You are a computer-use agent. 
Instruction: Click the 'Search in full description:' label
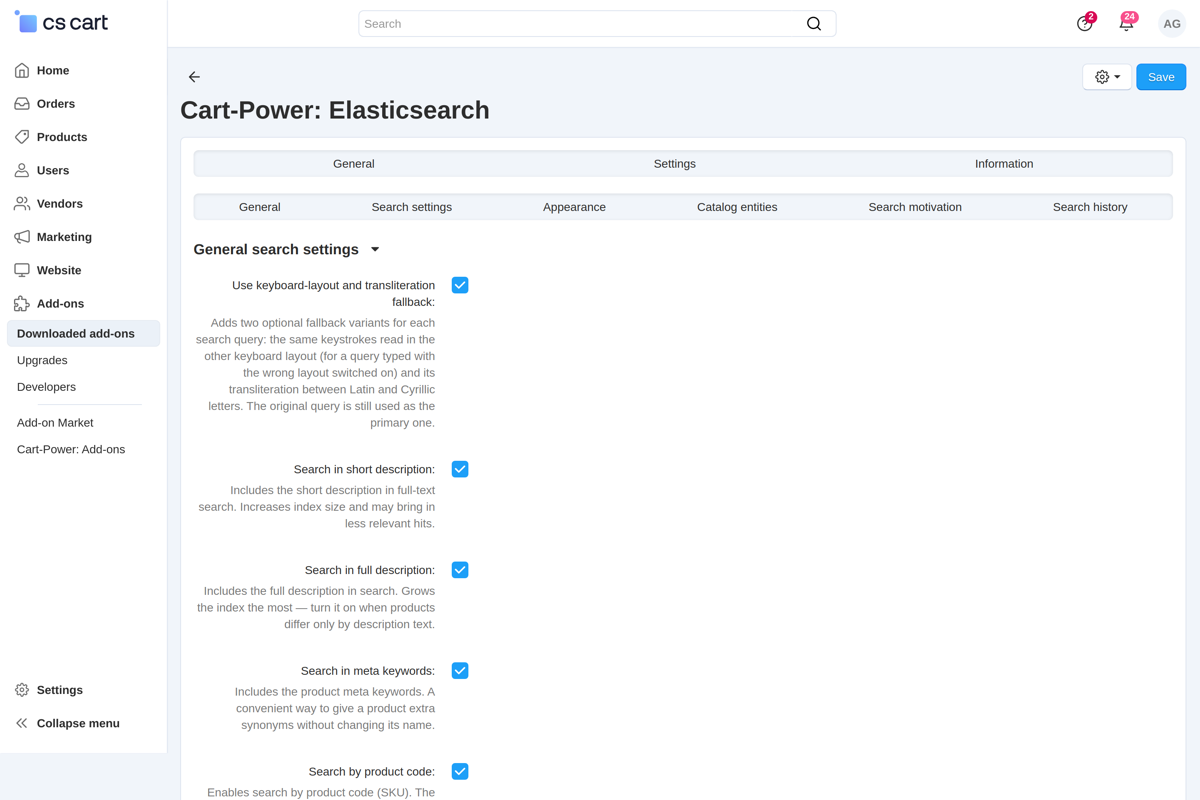click(x=370, y=570)
